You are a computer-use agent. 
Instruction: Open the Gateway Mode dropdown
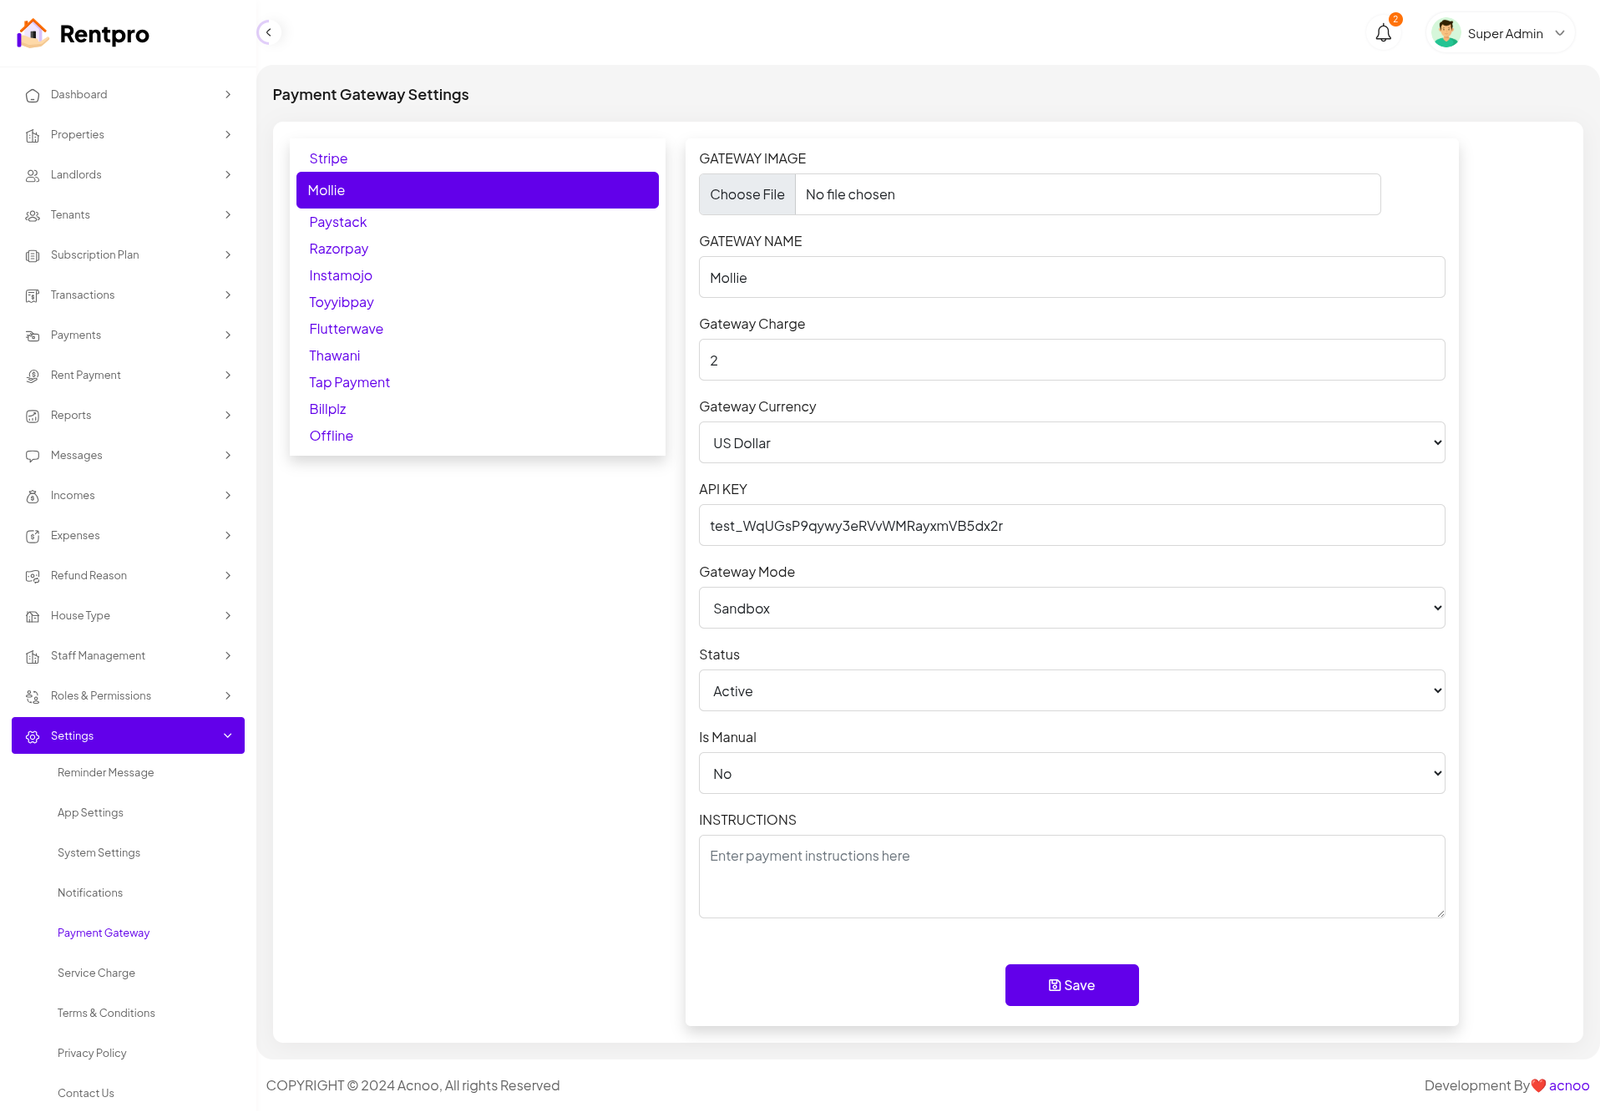(1071, 608)
